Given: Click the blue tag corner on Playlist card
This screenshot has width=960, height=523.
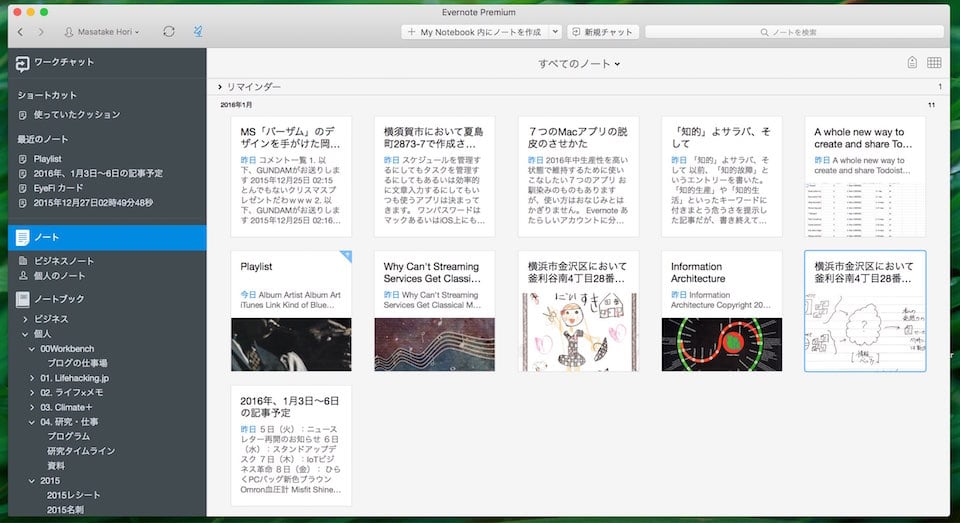Looking at the screenshot, I should (346, 256).
